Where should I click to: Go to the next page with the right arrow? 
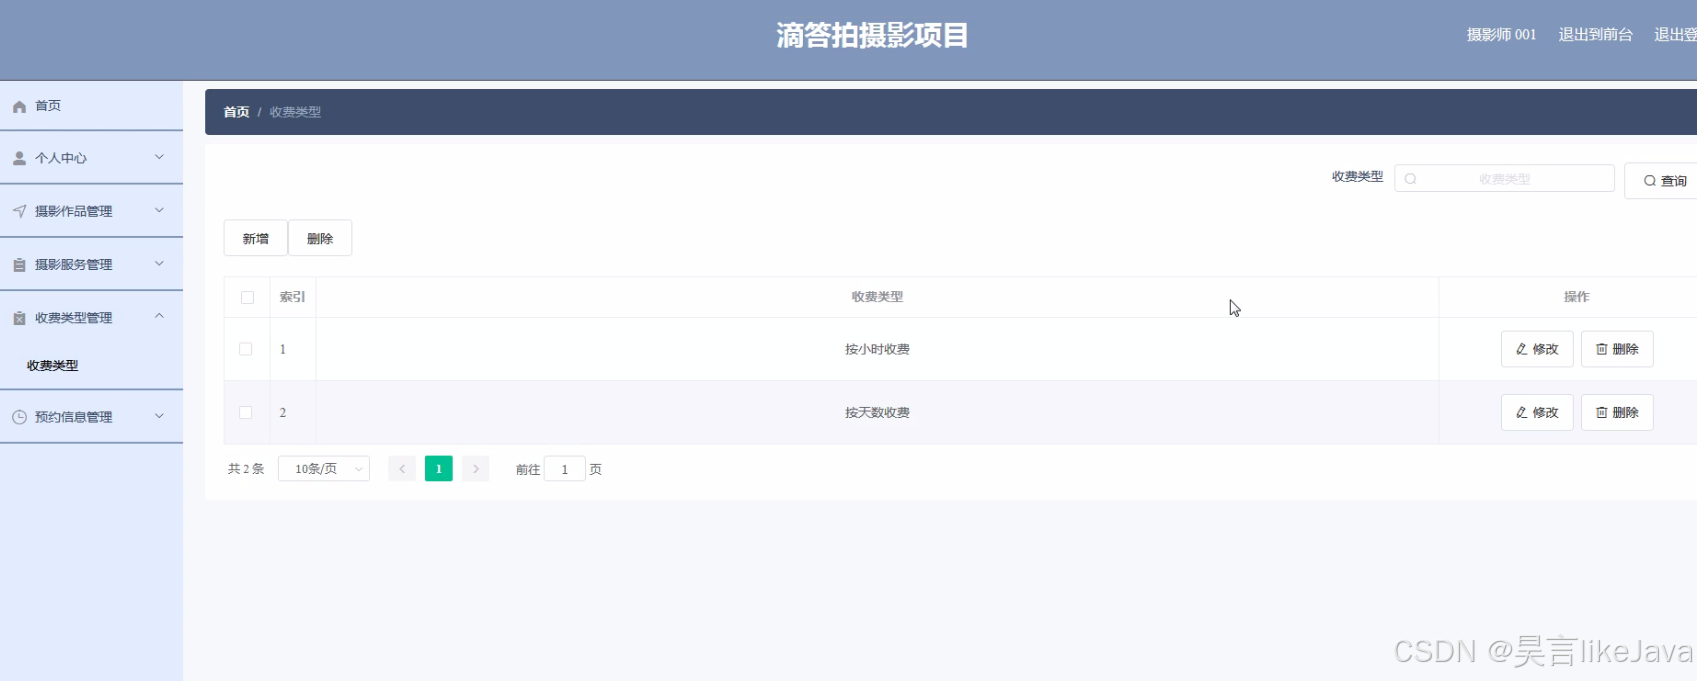(476, 469)
